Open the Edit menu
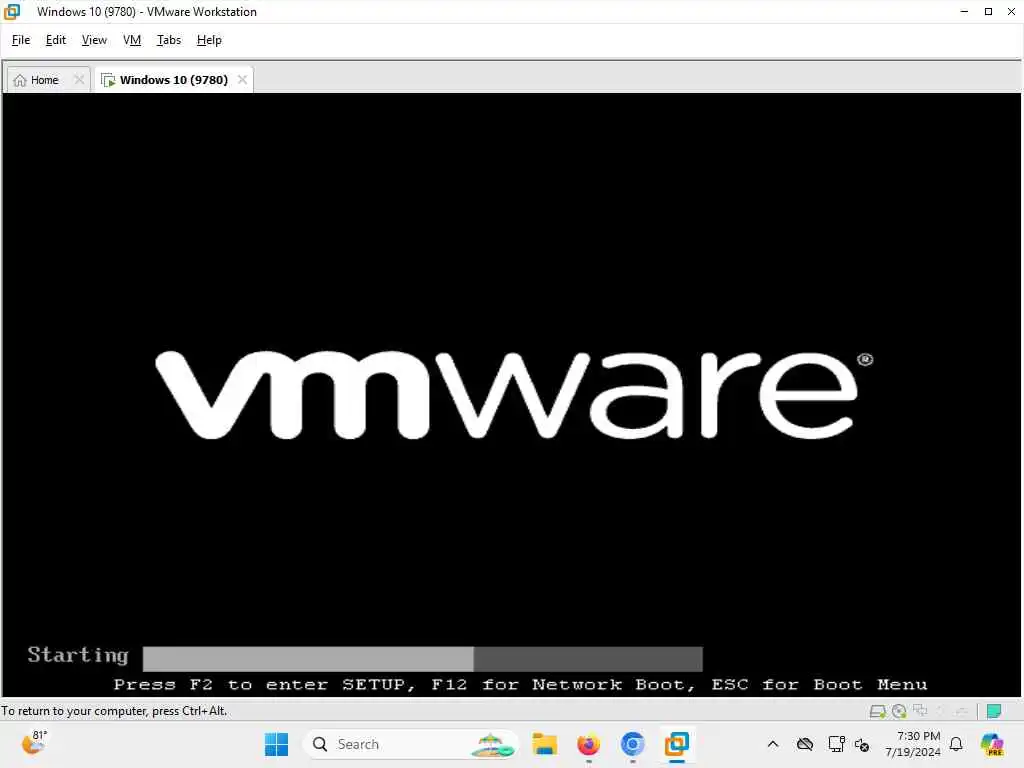The width and height of the screenshot is (1024, 768). (x=56, y=40)
